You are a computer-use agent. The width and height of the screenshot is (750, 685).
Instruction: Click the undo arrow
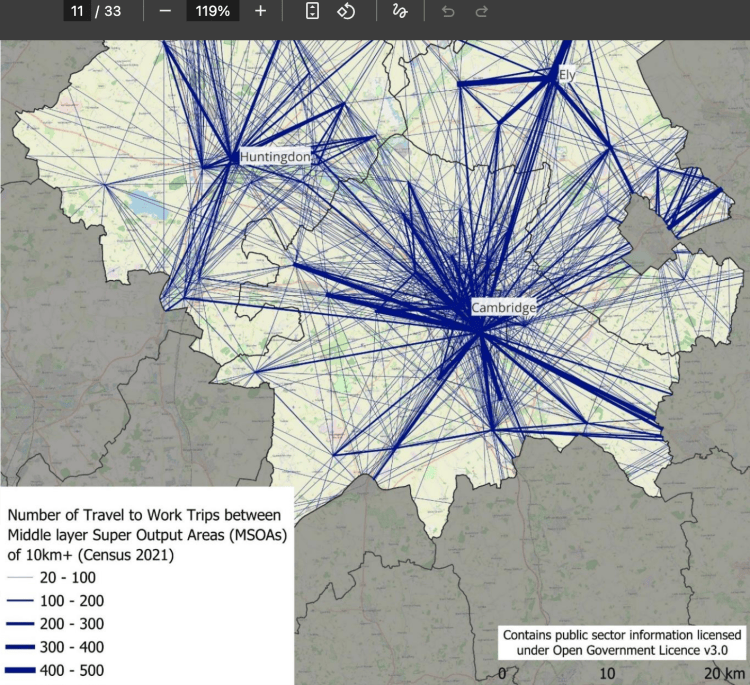click(448, 11)
